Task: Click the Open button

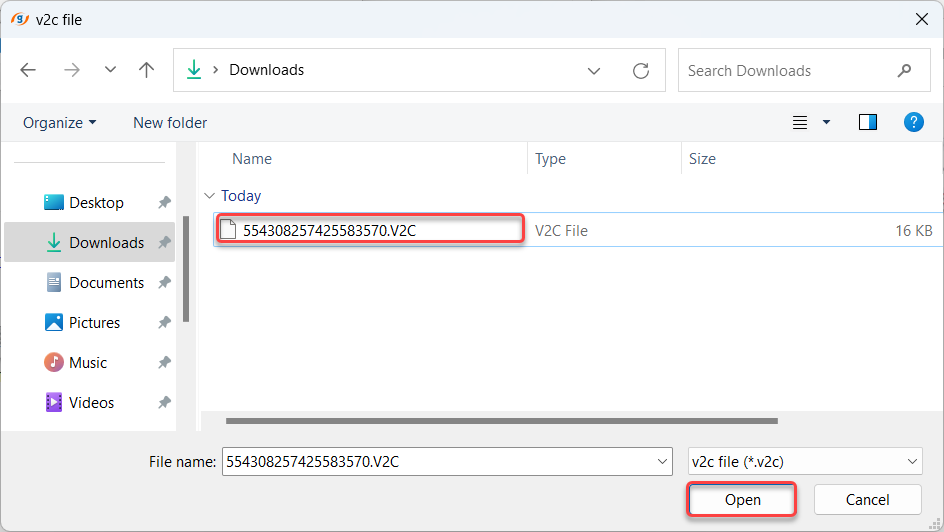Action: (742, 500)
